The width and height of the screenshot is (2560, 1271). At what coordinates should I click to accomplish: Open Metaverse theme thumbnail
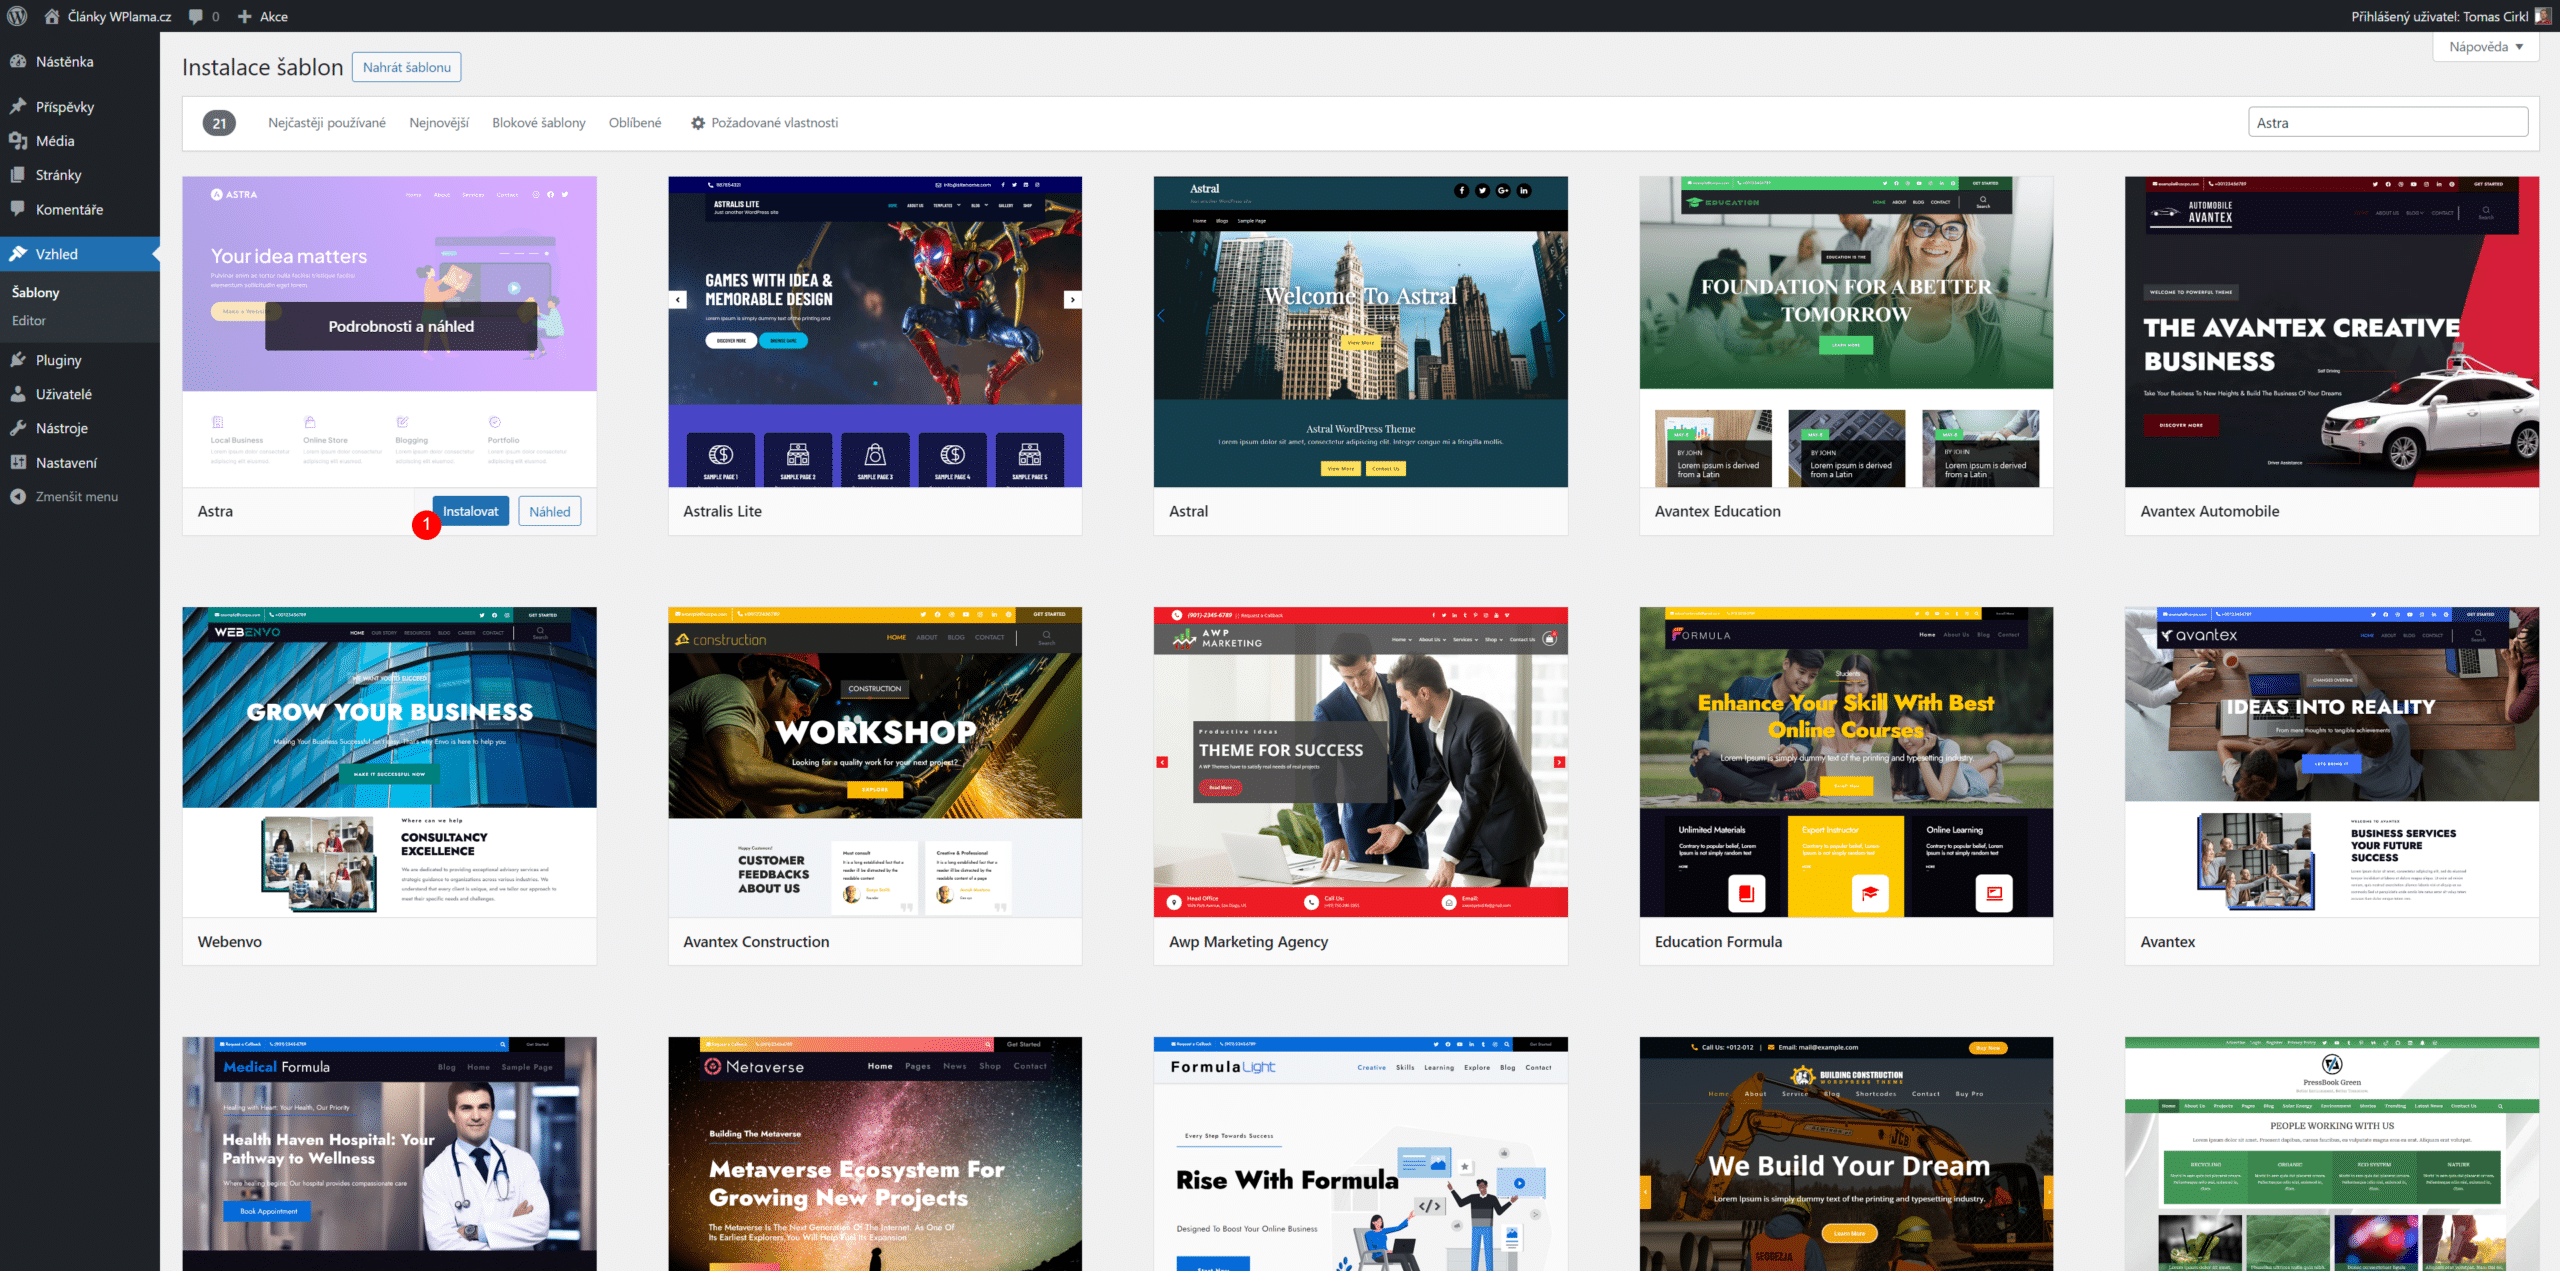click(x=875, y=1154)
